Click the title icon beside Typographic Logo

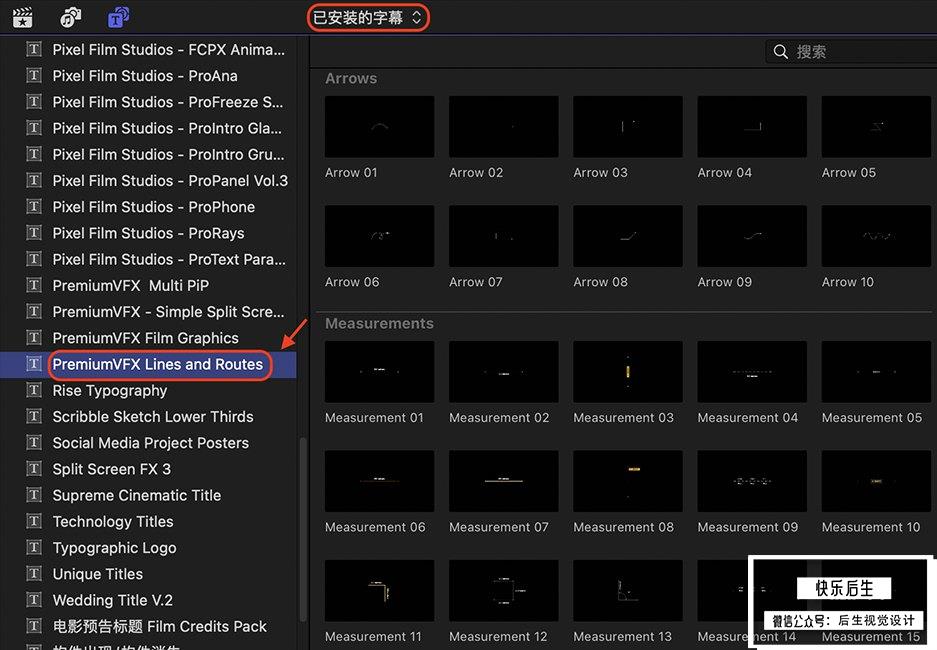[x=34, y=547]
